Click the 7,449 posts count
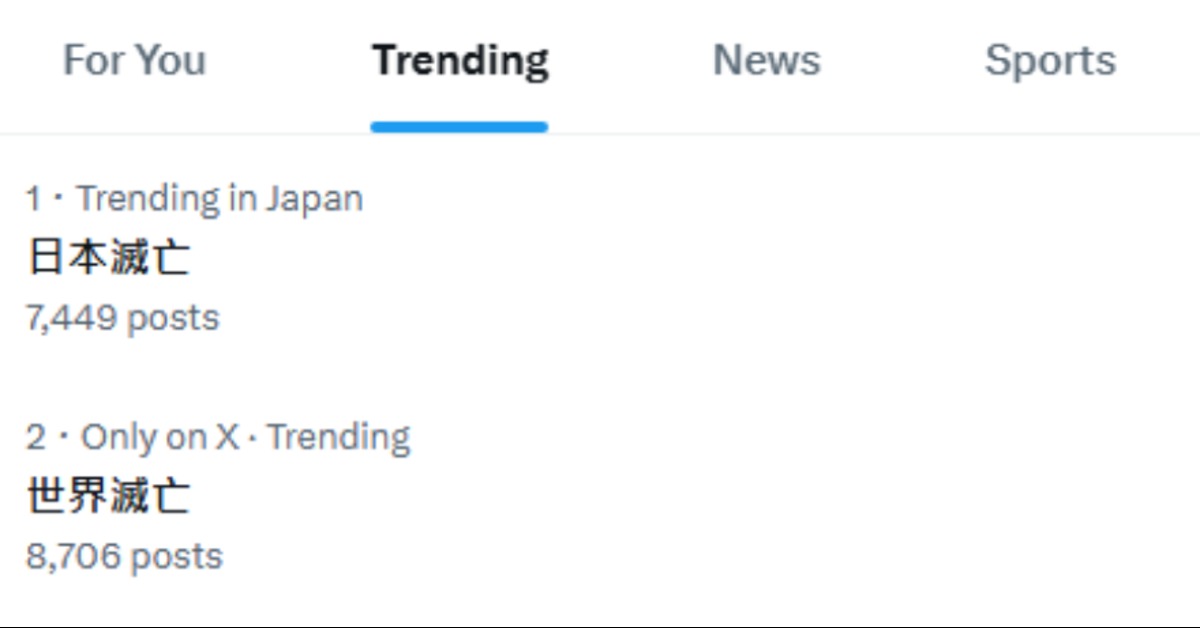Screen dimensions: 1200x628 pos(122,318)
